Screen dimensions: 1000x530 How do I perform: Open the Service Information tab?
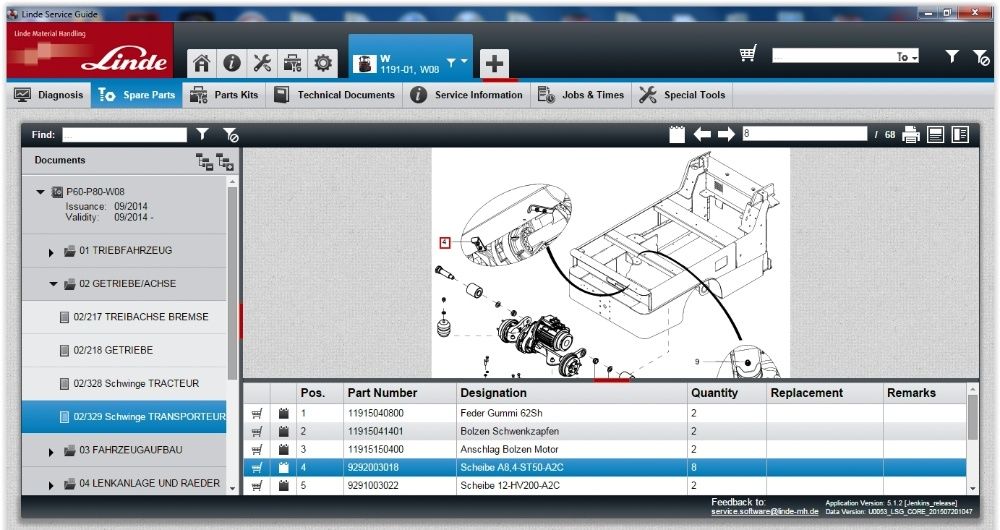(466, 95)
